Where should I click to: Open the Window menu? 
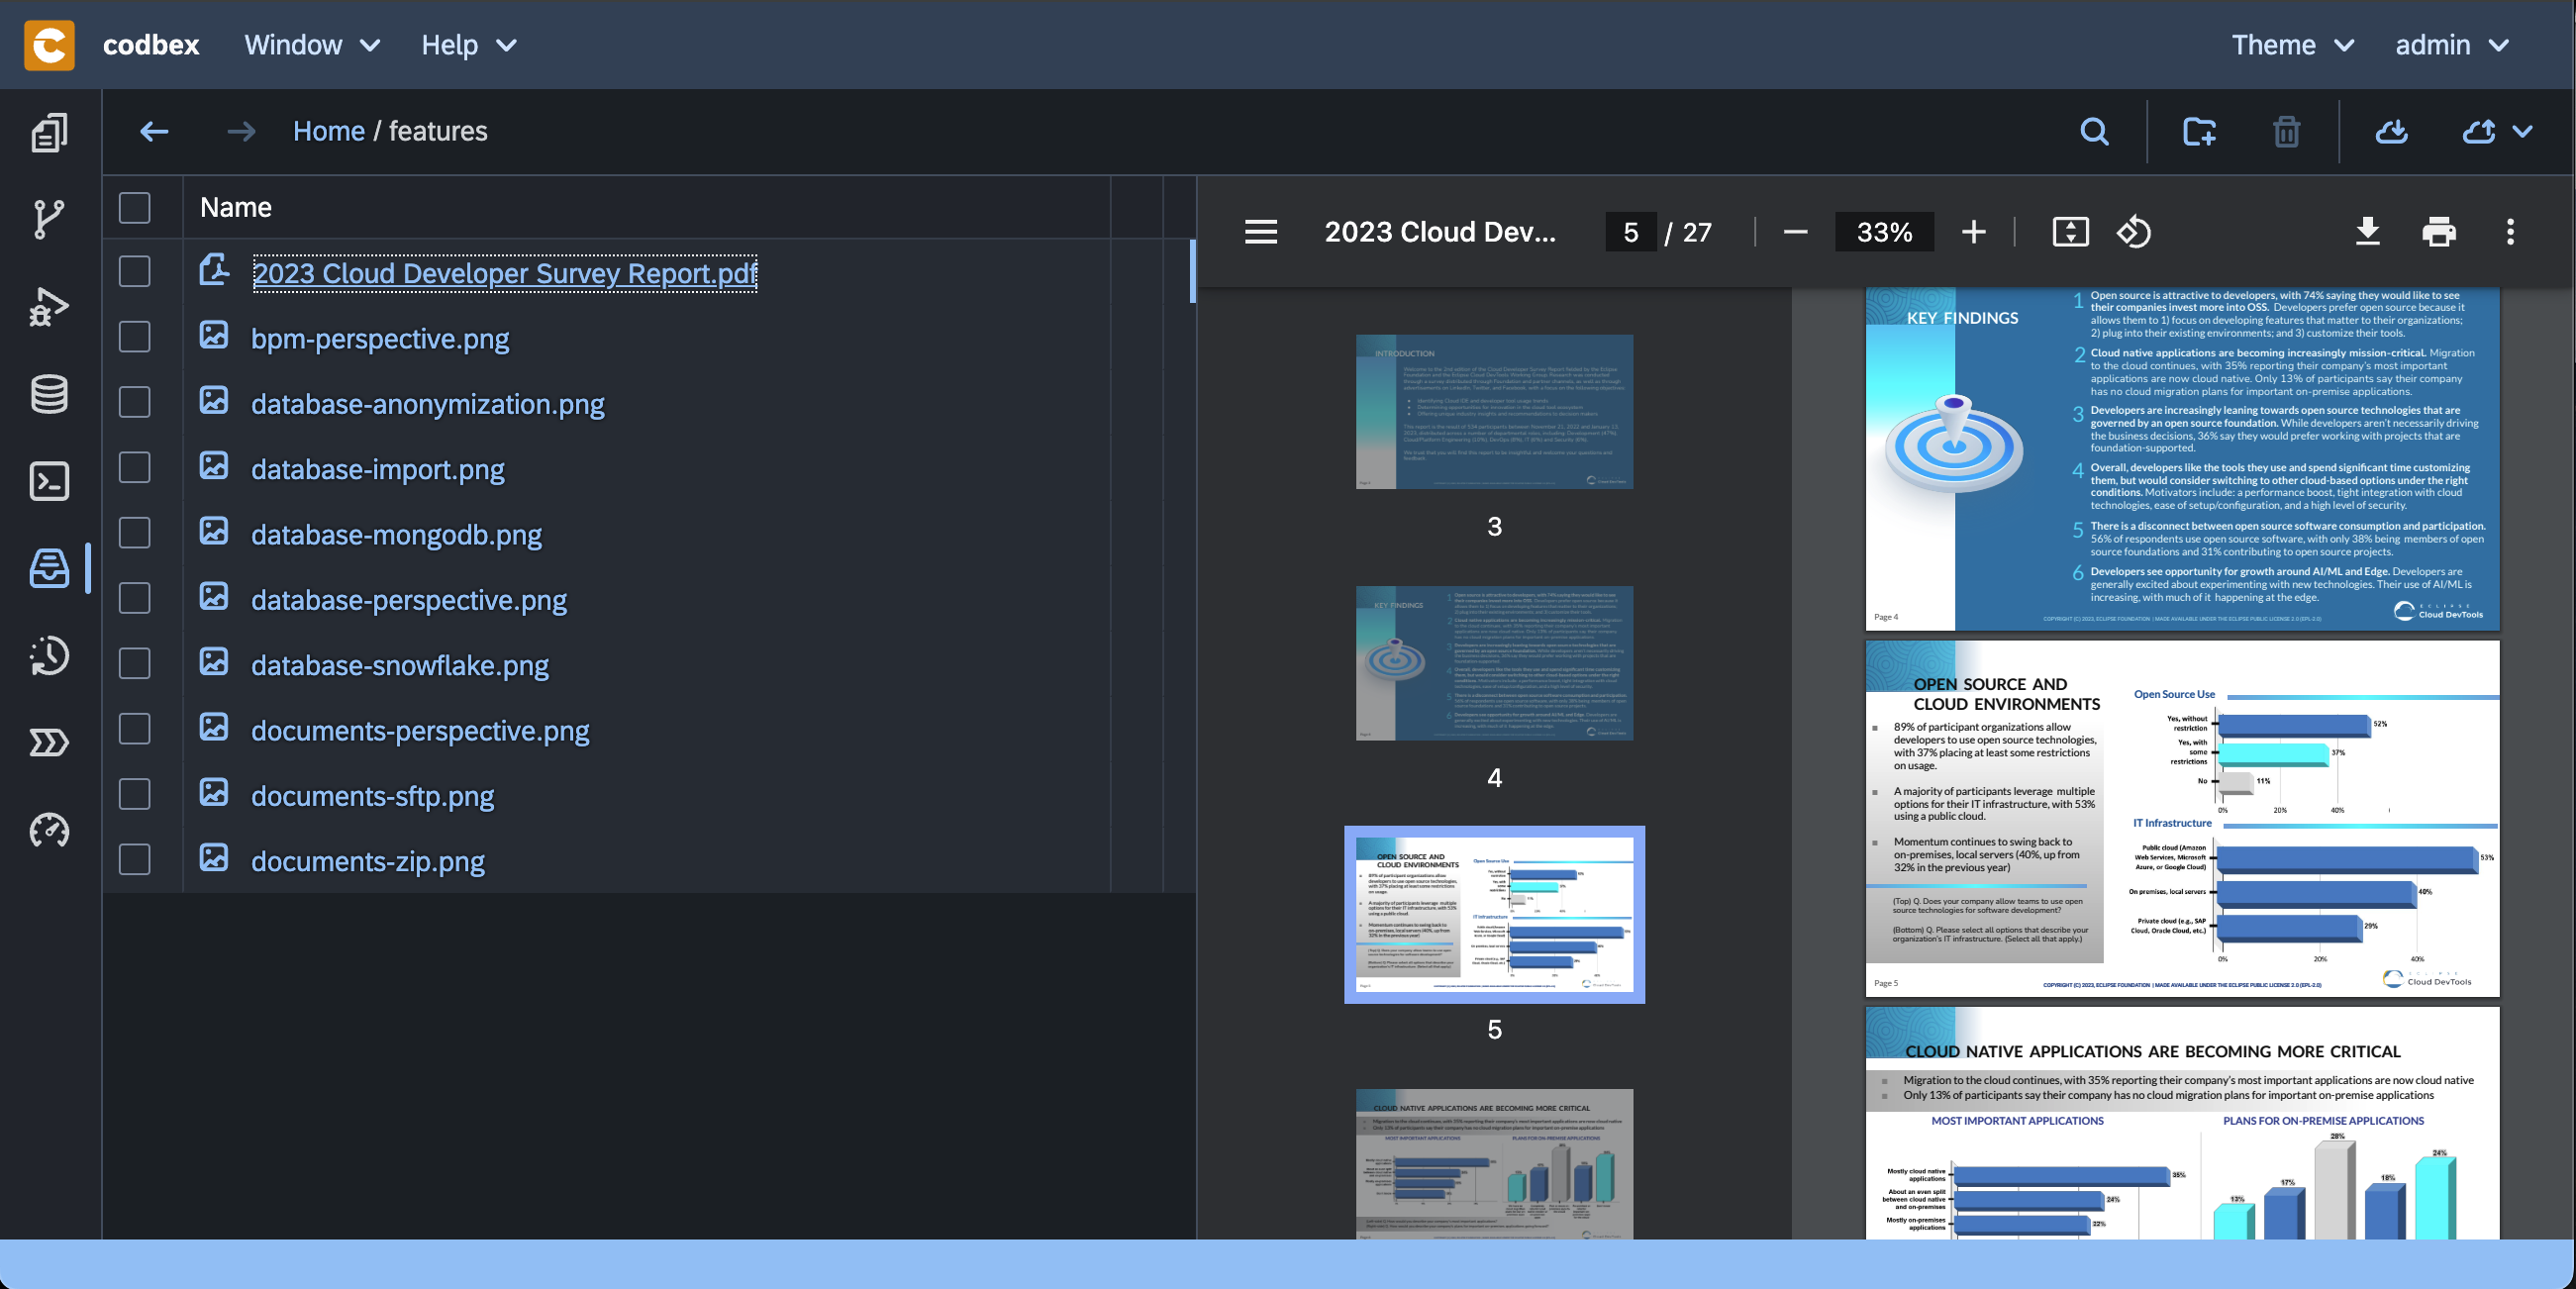(311, 45)
